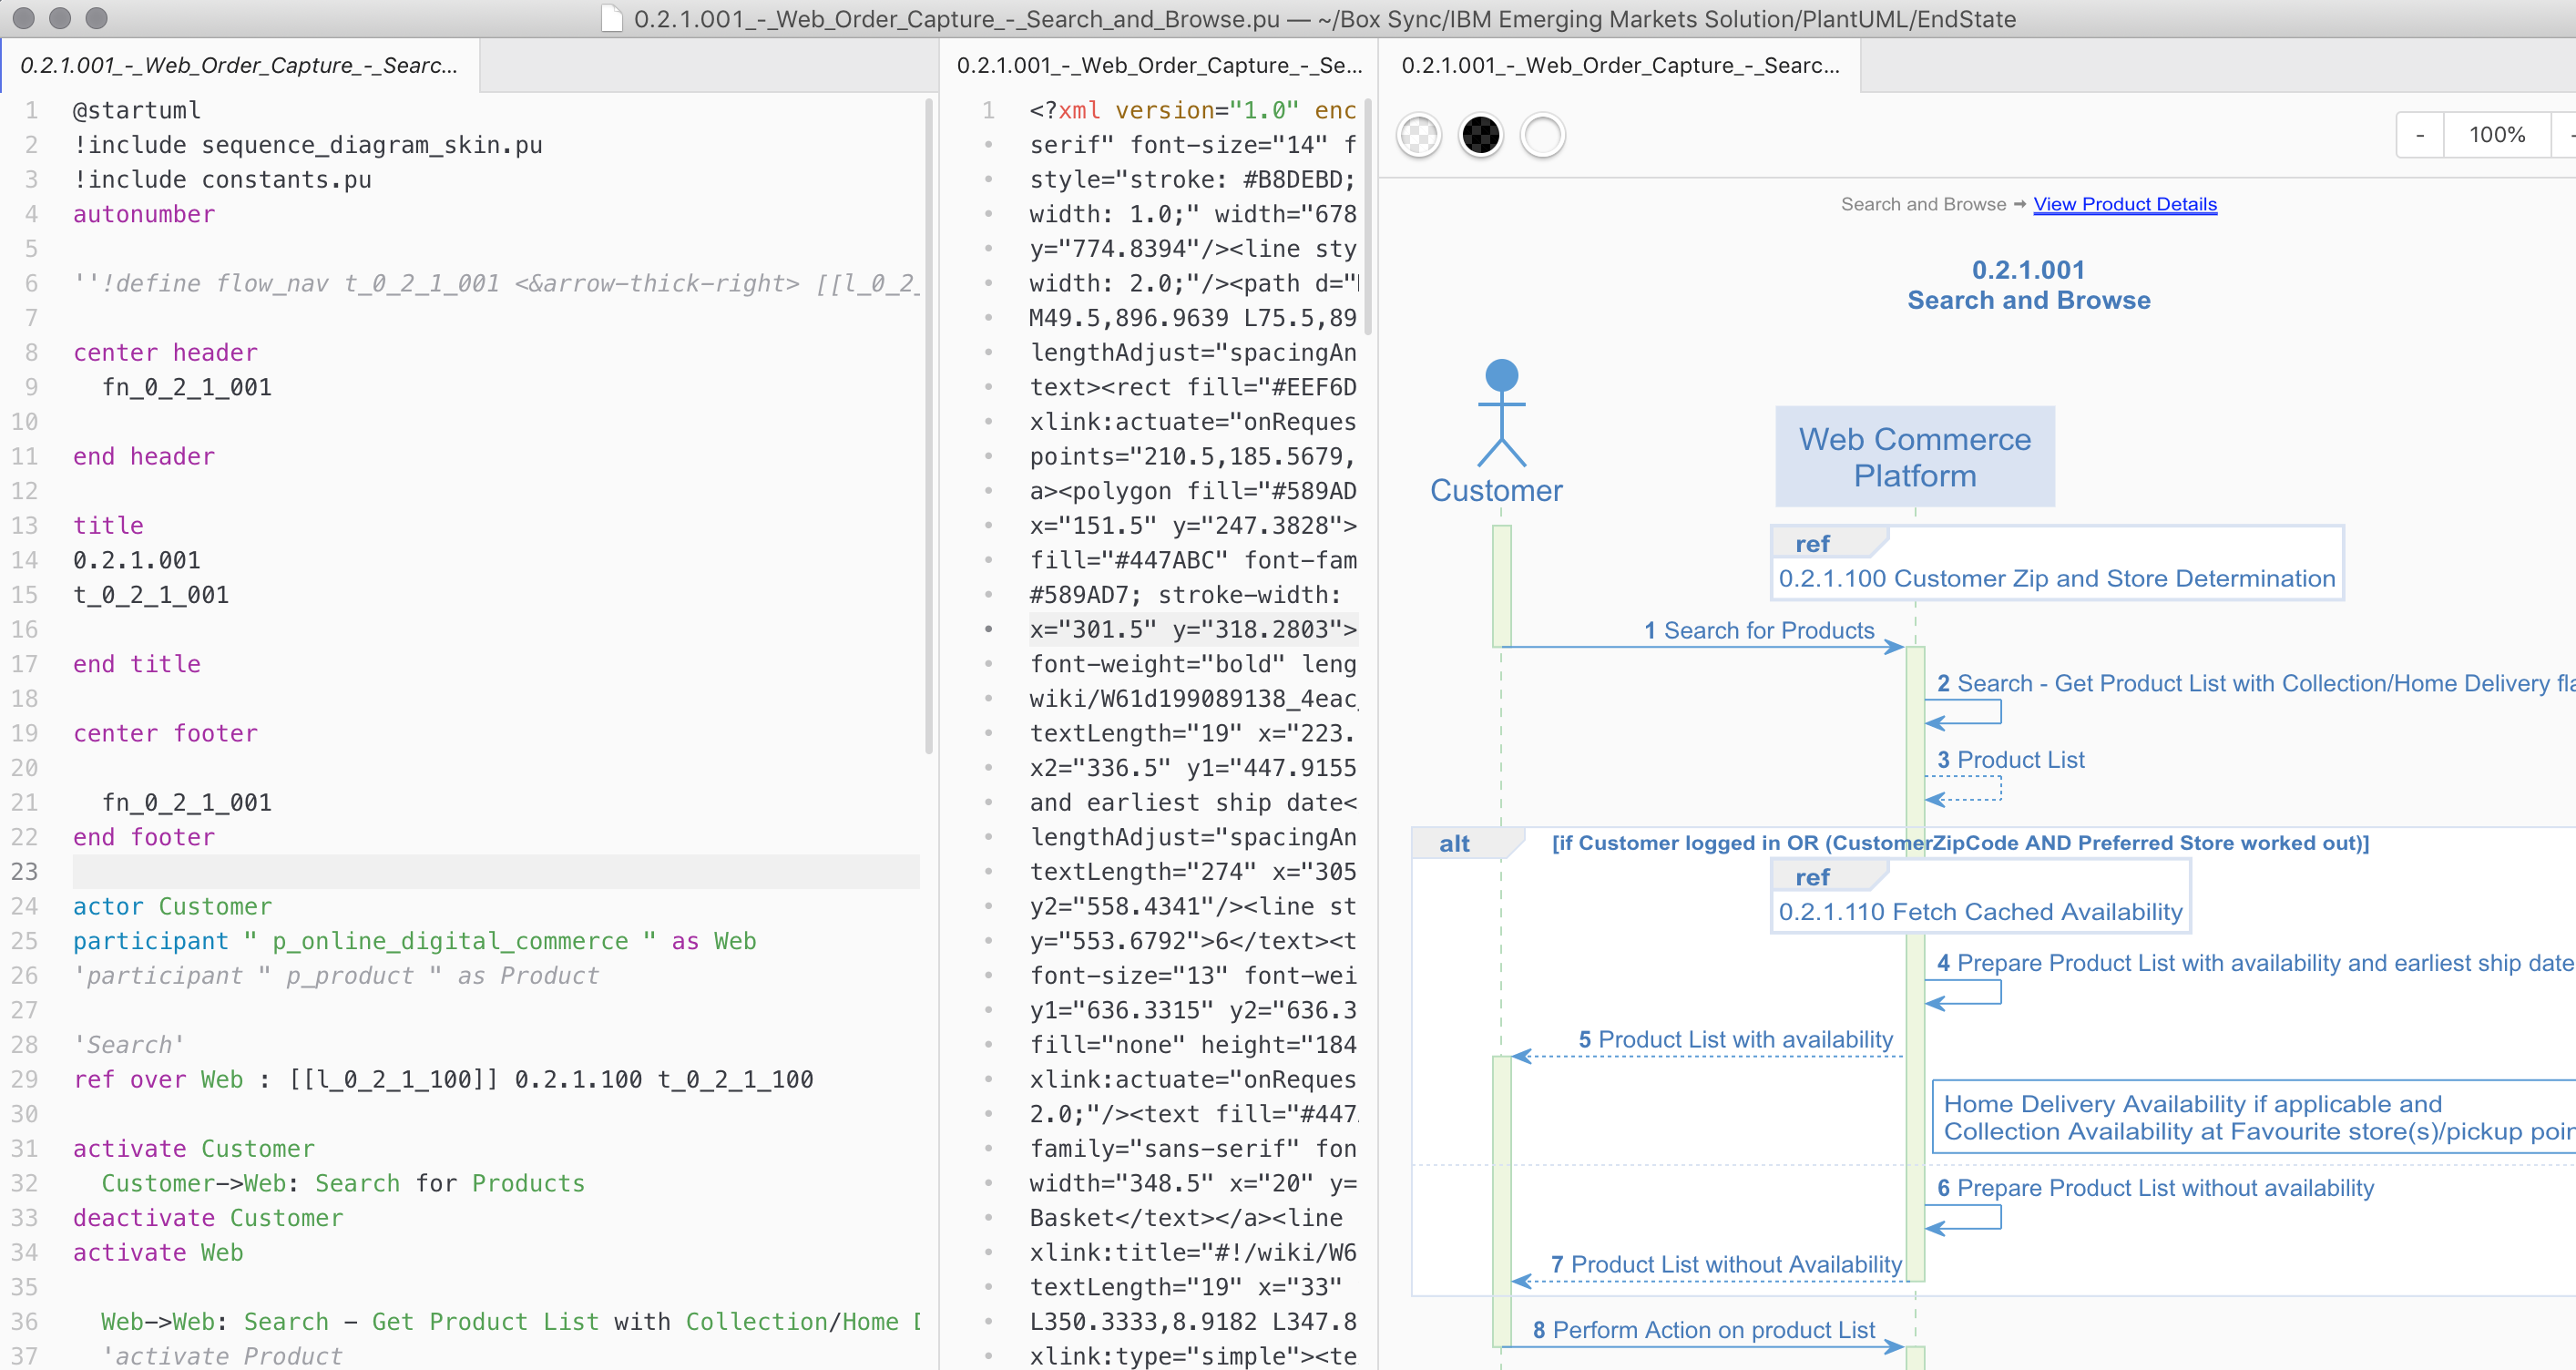This screenshot has height=1370, width=2576.
Task: Click the ref tag on Fetch Cached Availability frame
Action: pyautogui.click(x=1813, y=876)
